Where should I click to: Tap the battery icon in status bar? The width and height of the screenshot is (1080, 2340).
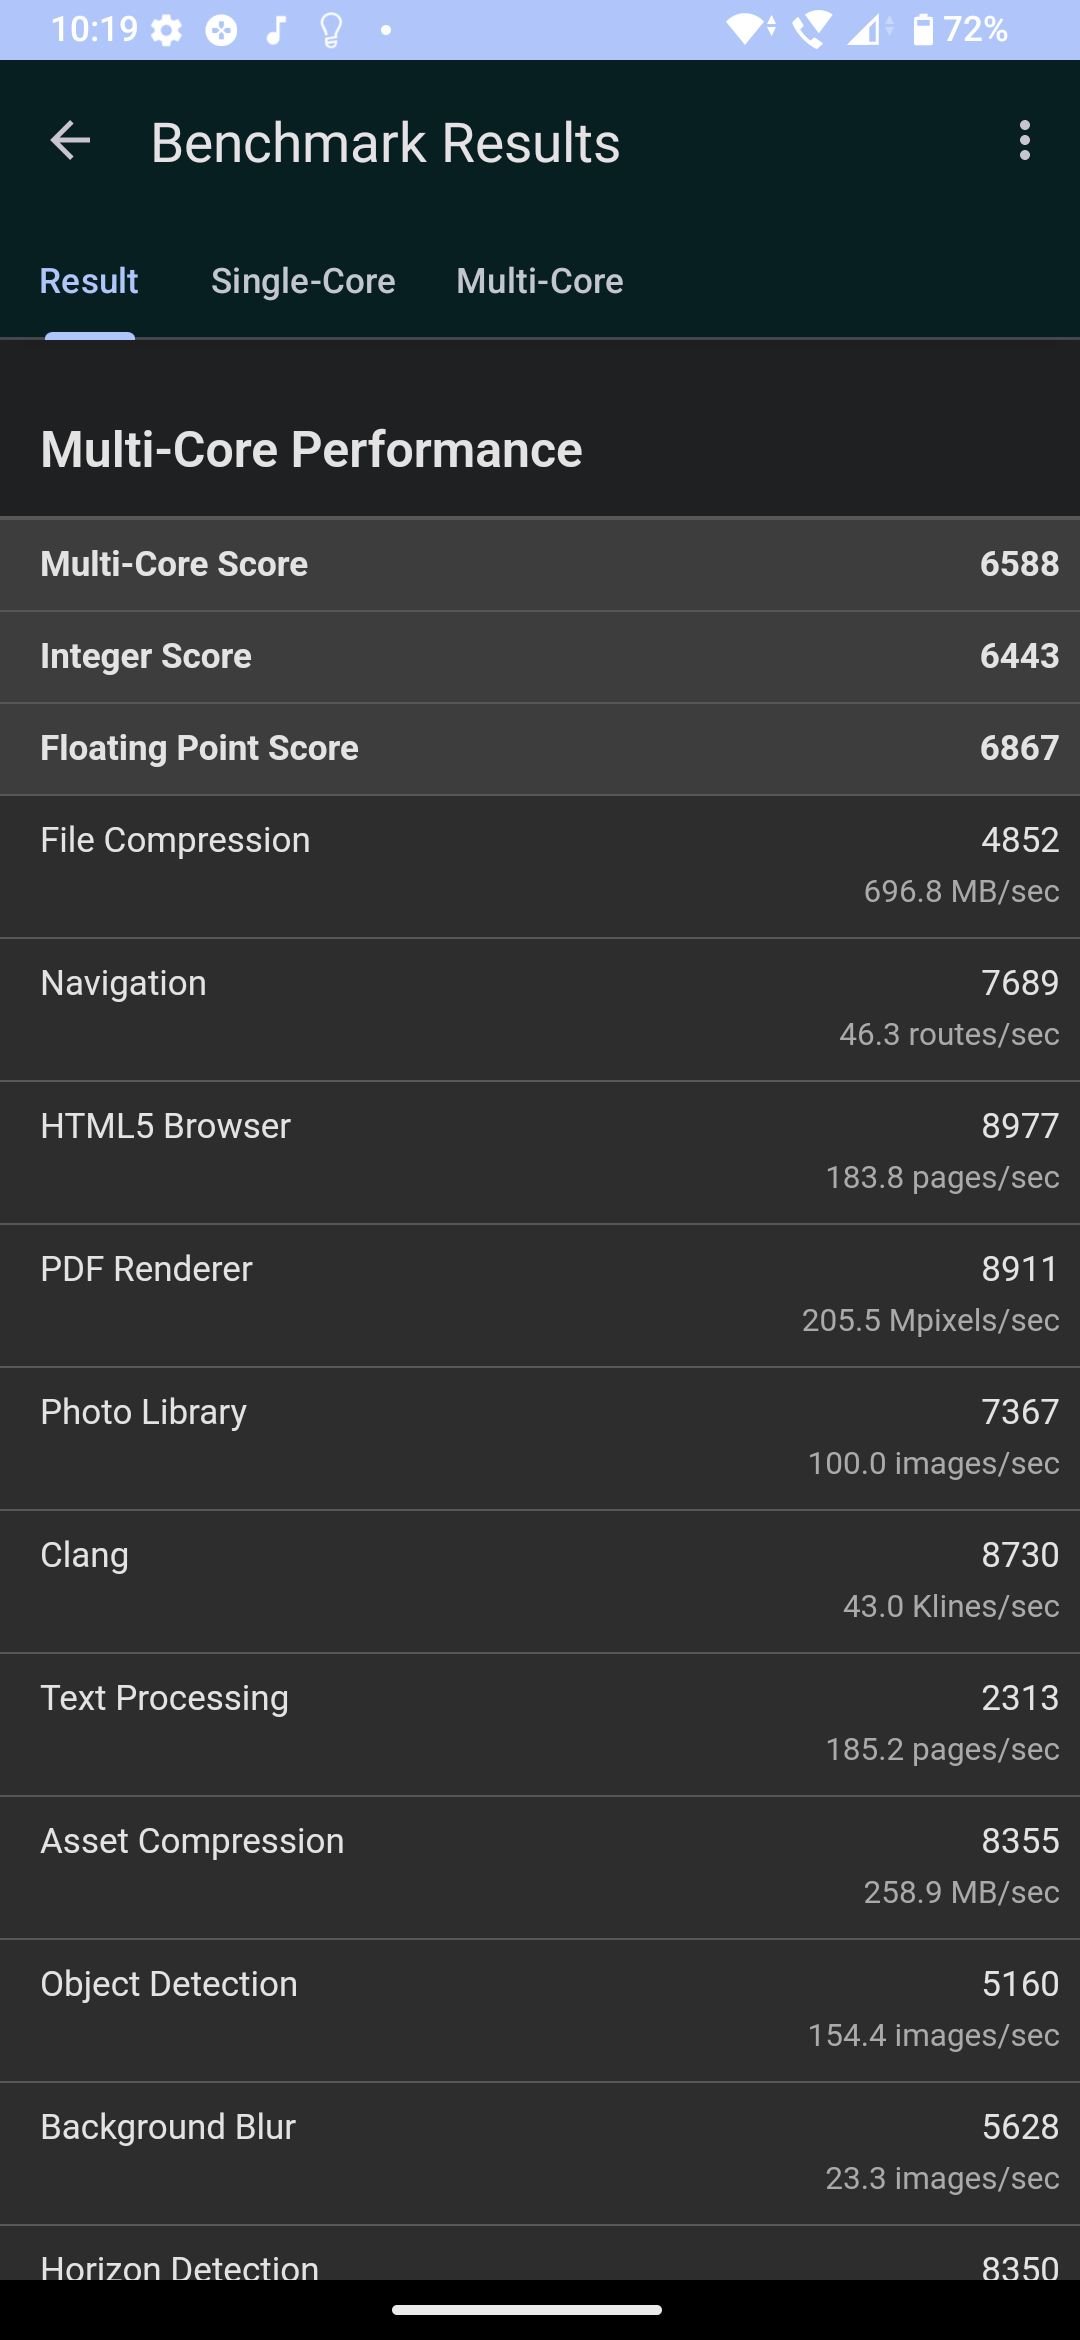coord(923,30)
